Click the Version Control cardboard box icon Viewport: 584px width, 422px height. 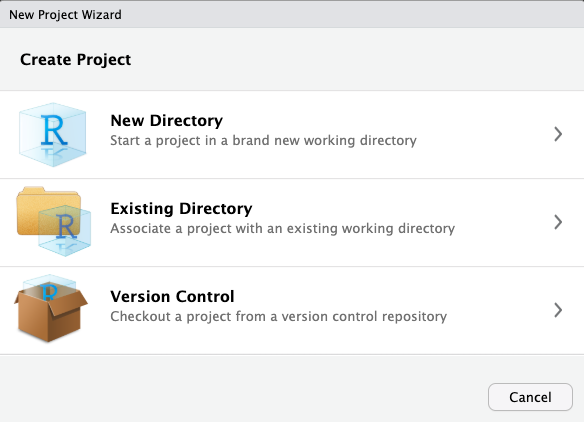pos(51,309)
